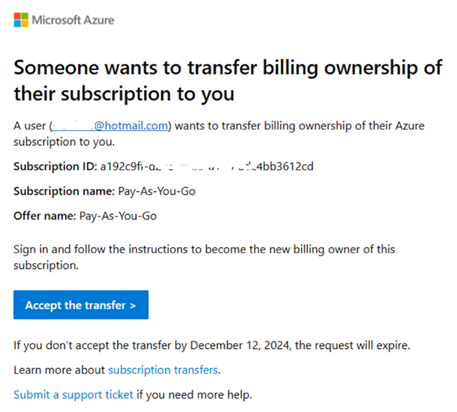Screen dimensions: 457x412
Task: Open the subscription transfers link
Action: point(163,370)
